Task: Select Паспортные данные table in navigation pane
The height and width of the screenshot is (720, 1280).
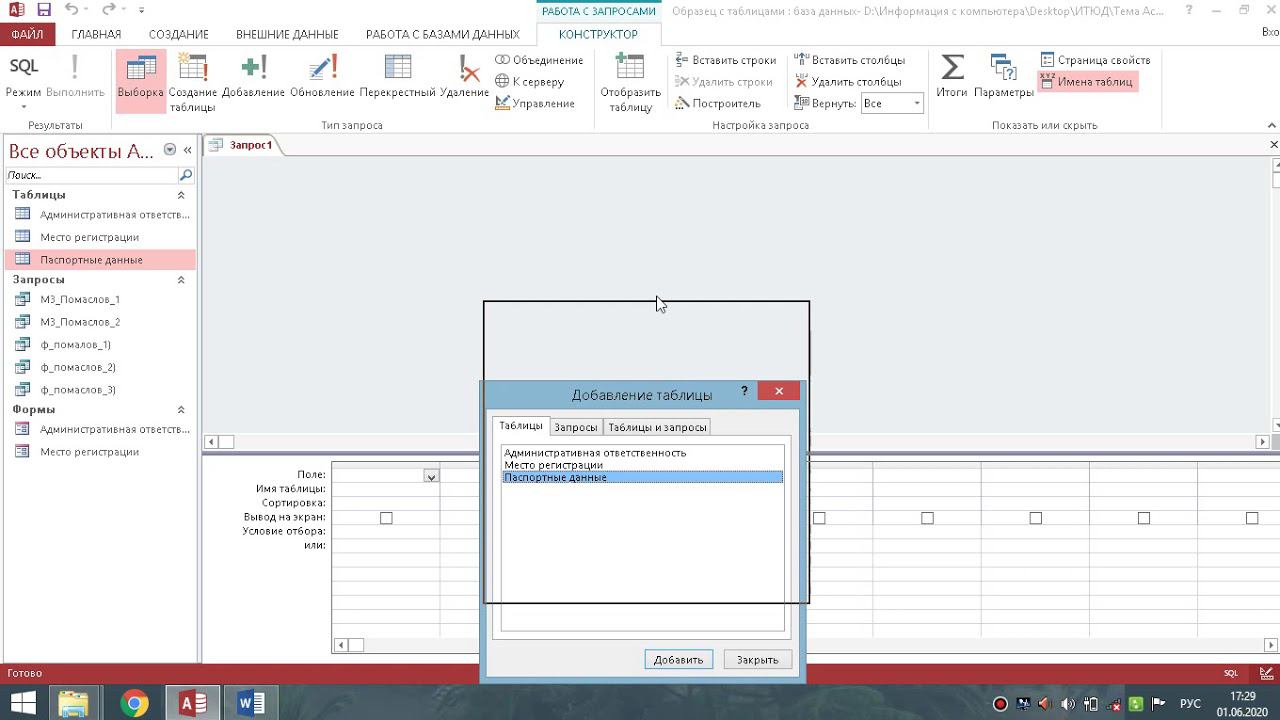Action: coord(100,260)
